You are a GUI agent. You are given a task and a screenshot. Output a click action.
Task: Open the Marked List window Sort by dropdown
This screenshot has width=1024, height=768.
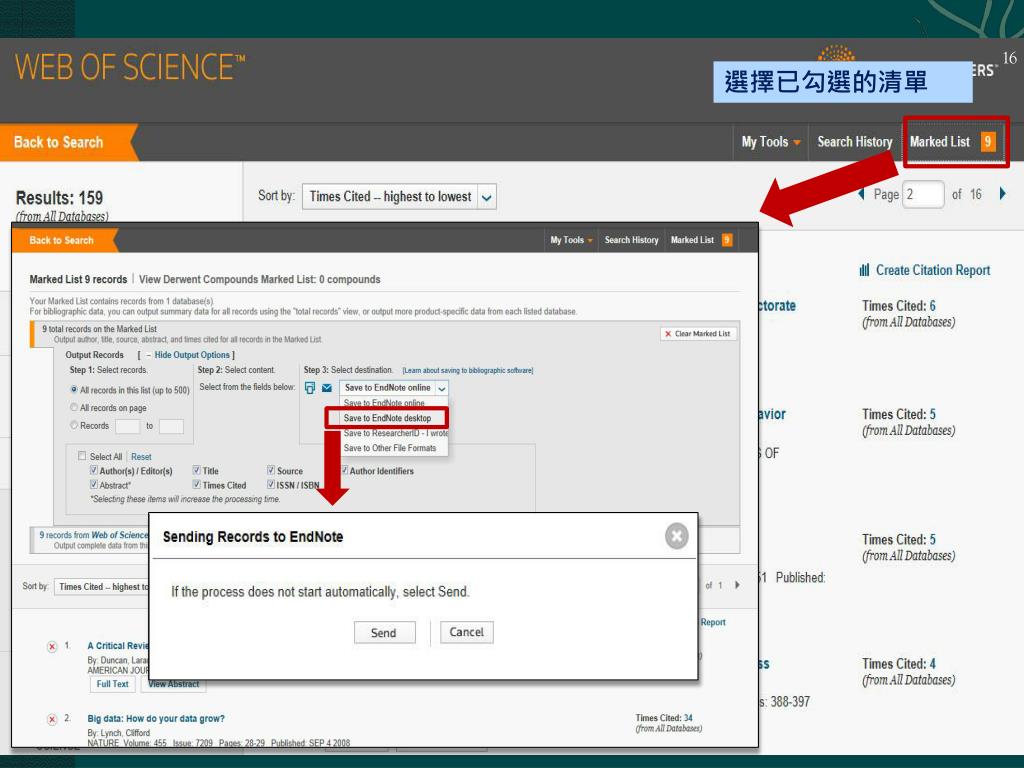(103, 587)
